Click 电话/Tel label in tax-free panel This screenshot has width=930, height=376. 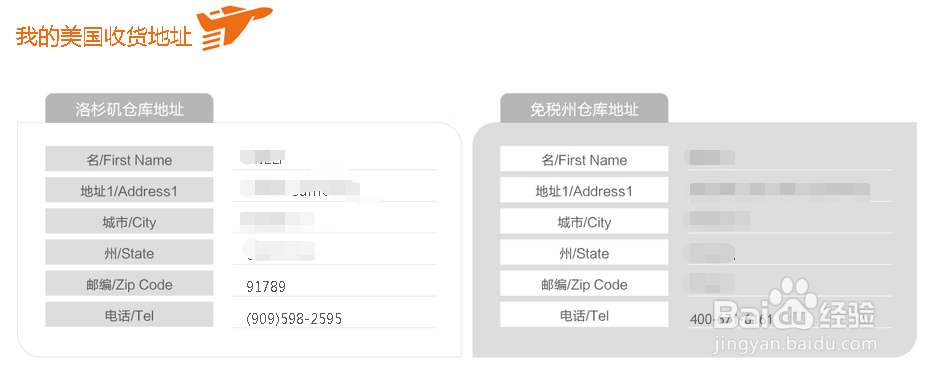tap(584, 315)
